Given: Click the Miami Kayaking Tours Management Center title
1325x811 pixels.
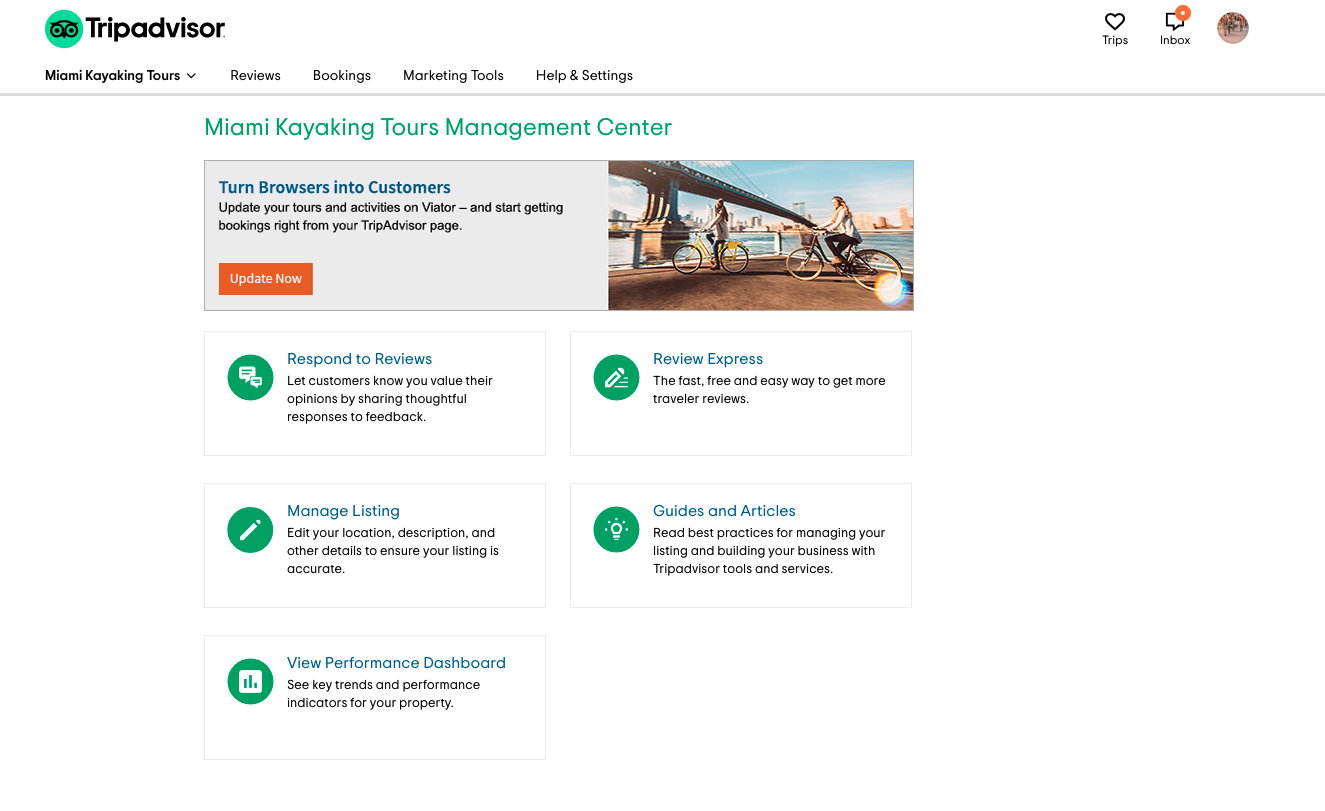Looking at the screenshot, I should tap(438, 128).
